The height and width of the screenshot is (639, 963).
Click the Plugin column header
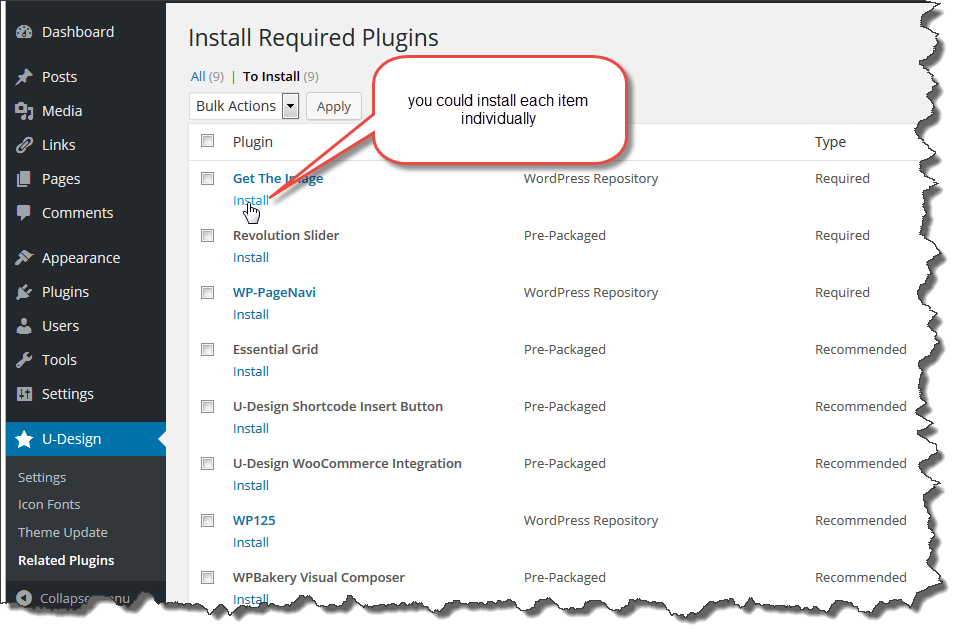coord(252,142)
